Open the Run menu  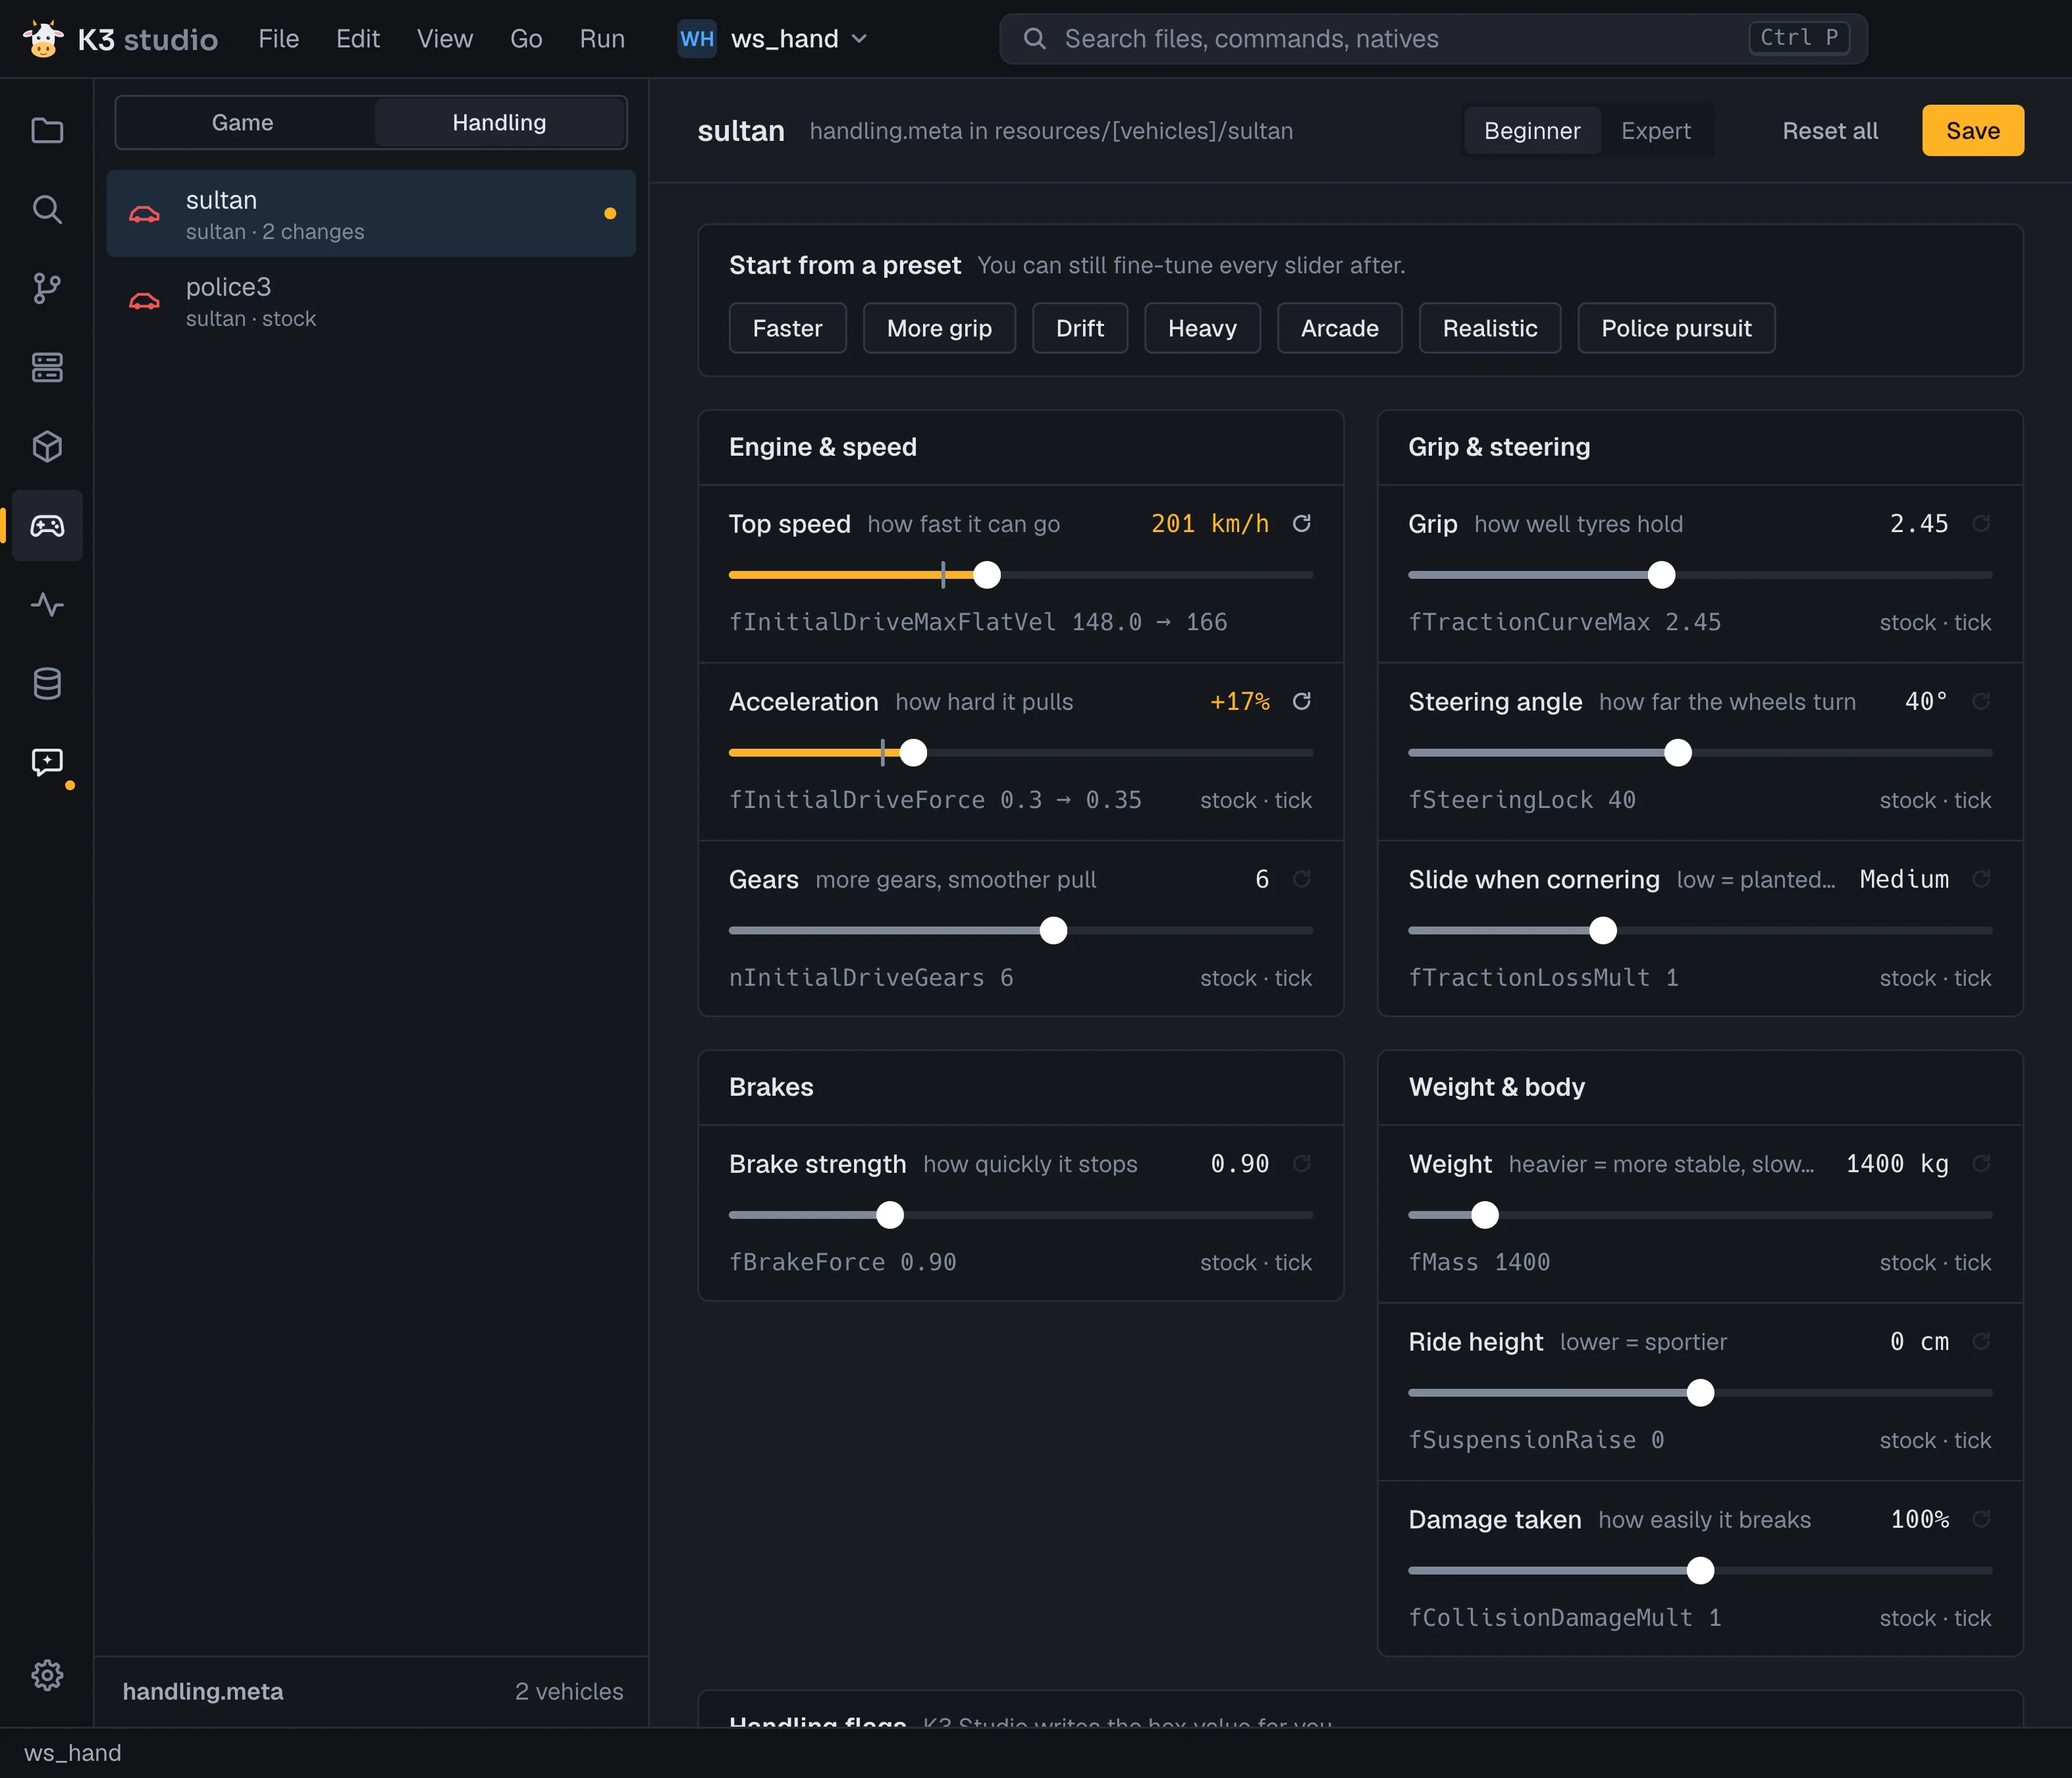pyautogui.click(x=602, y=39)
